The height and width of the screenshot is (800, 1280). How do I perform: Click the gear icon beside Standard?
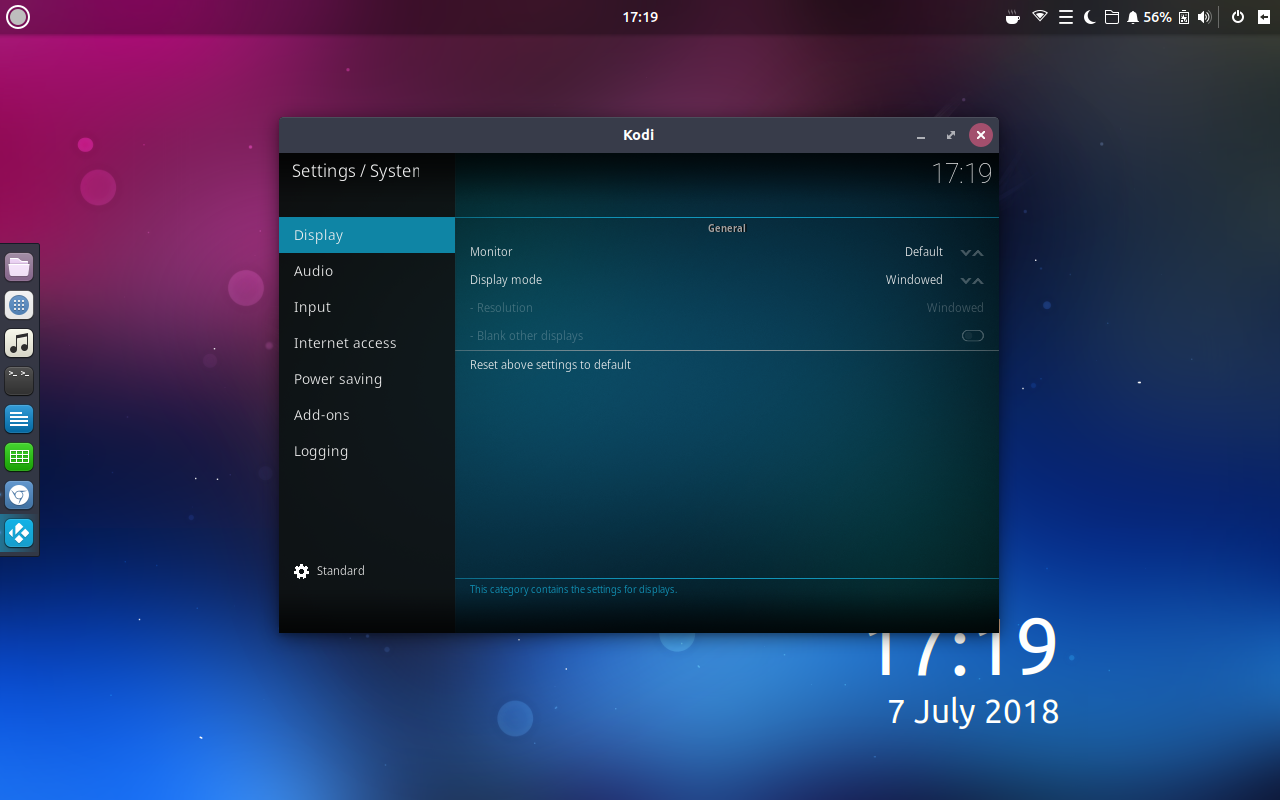[302, 571]
